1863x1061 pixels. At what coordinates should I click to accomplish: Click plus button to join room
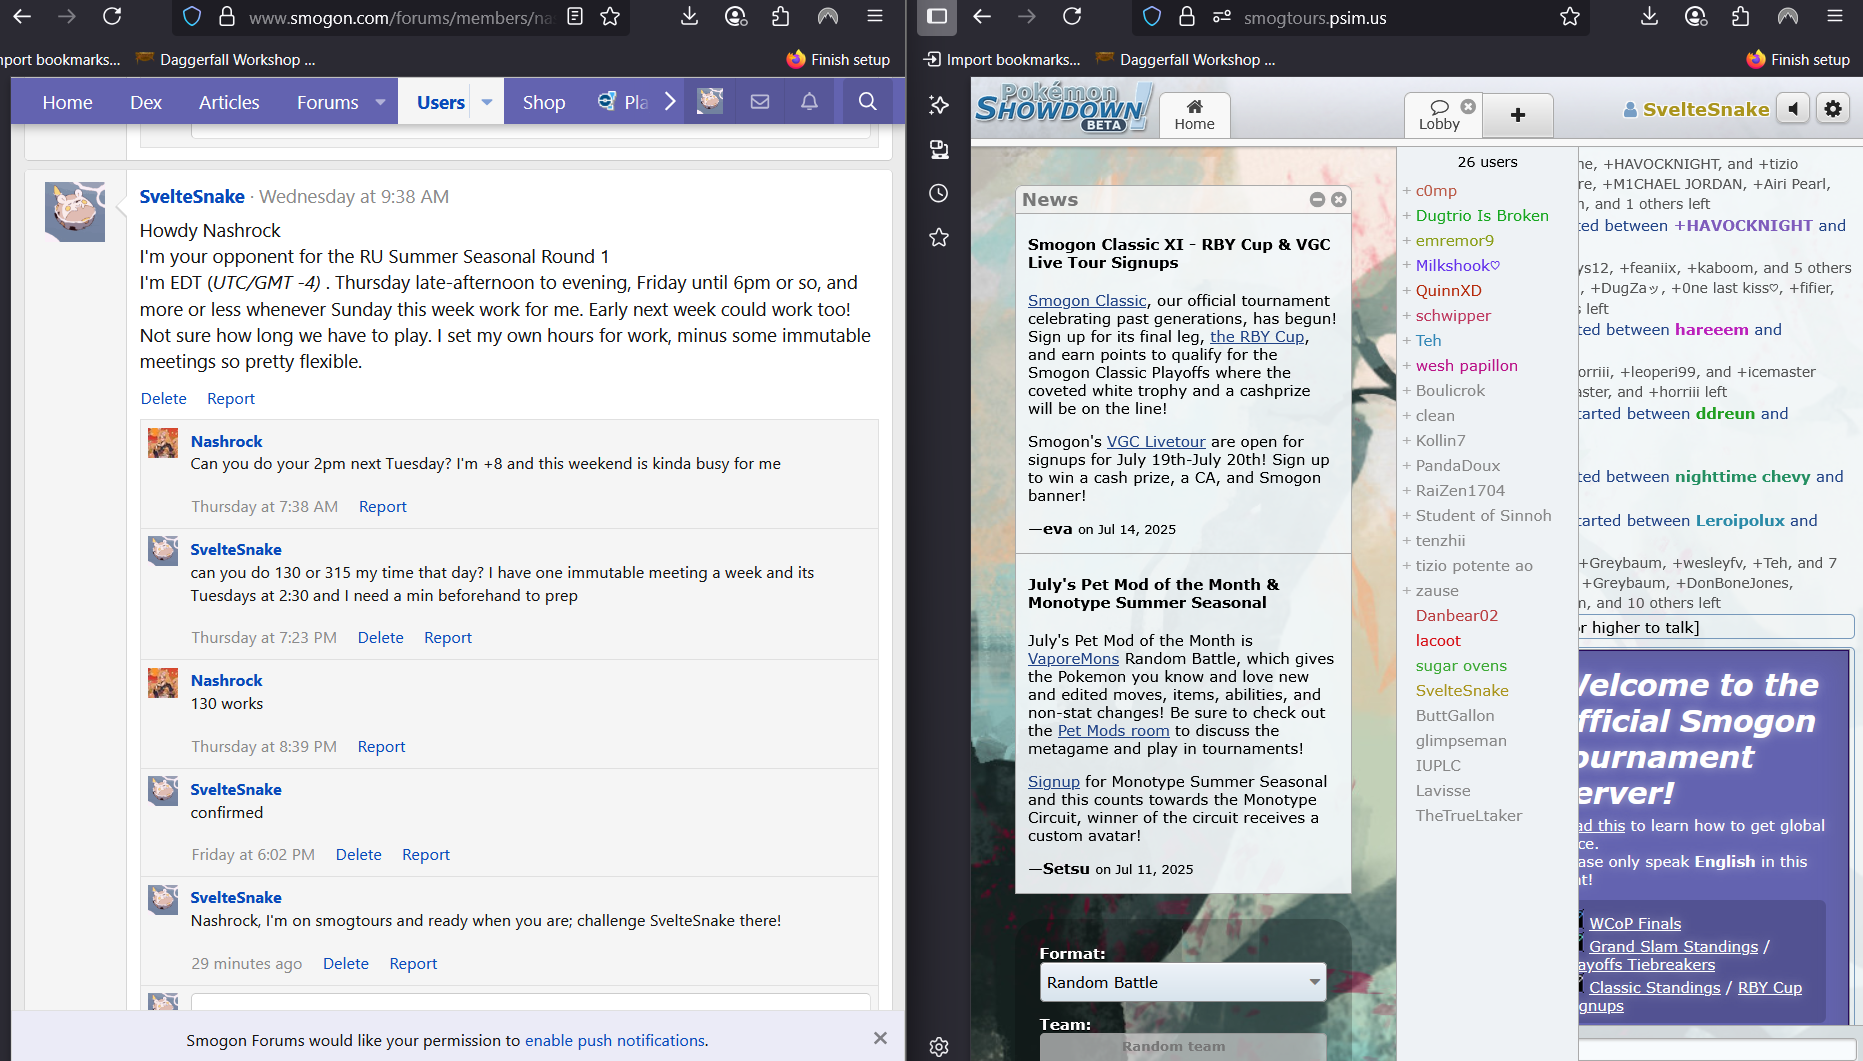[1518, 115]
